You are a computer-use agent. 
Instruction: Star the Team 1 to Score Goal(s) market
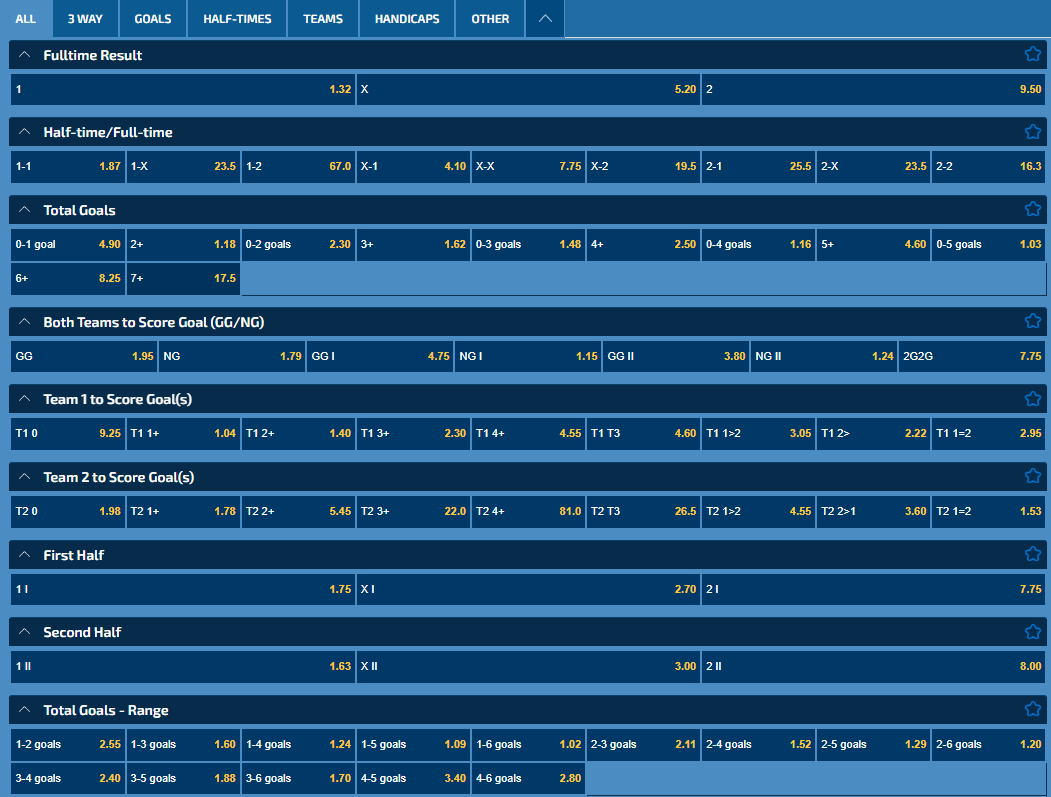1032,399
